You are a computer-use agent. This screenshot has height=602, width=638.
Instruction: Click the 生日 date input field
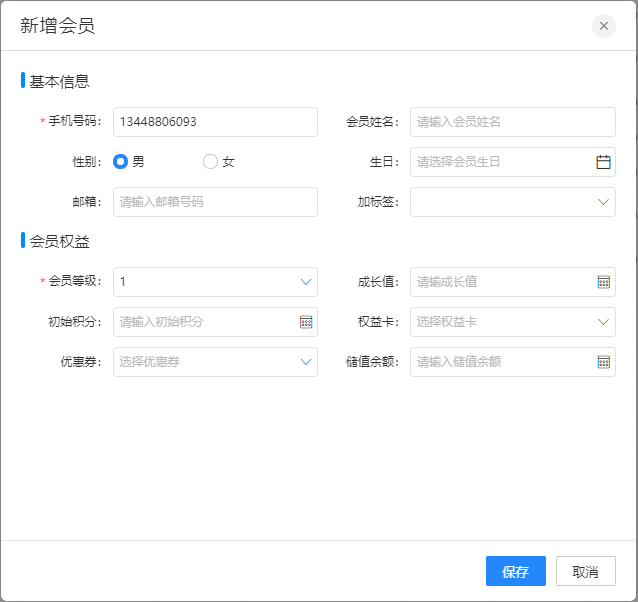coord(500,162)
